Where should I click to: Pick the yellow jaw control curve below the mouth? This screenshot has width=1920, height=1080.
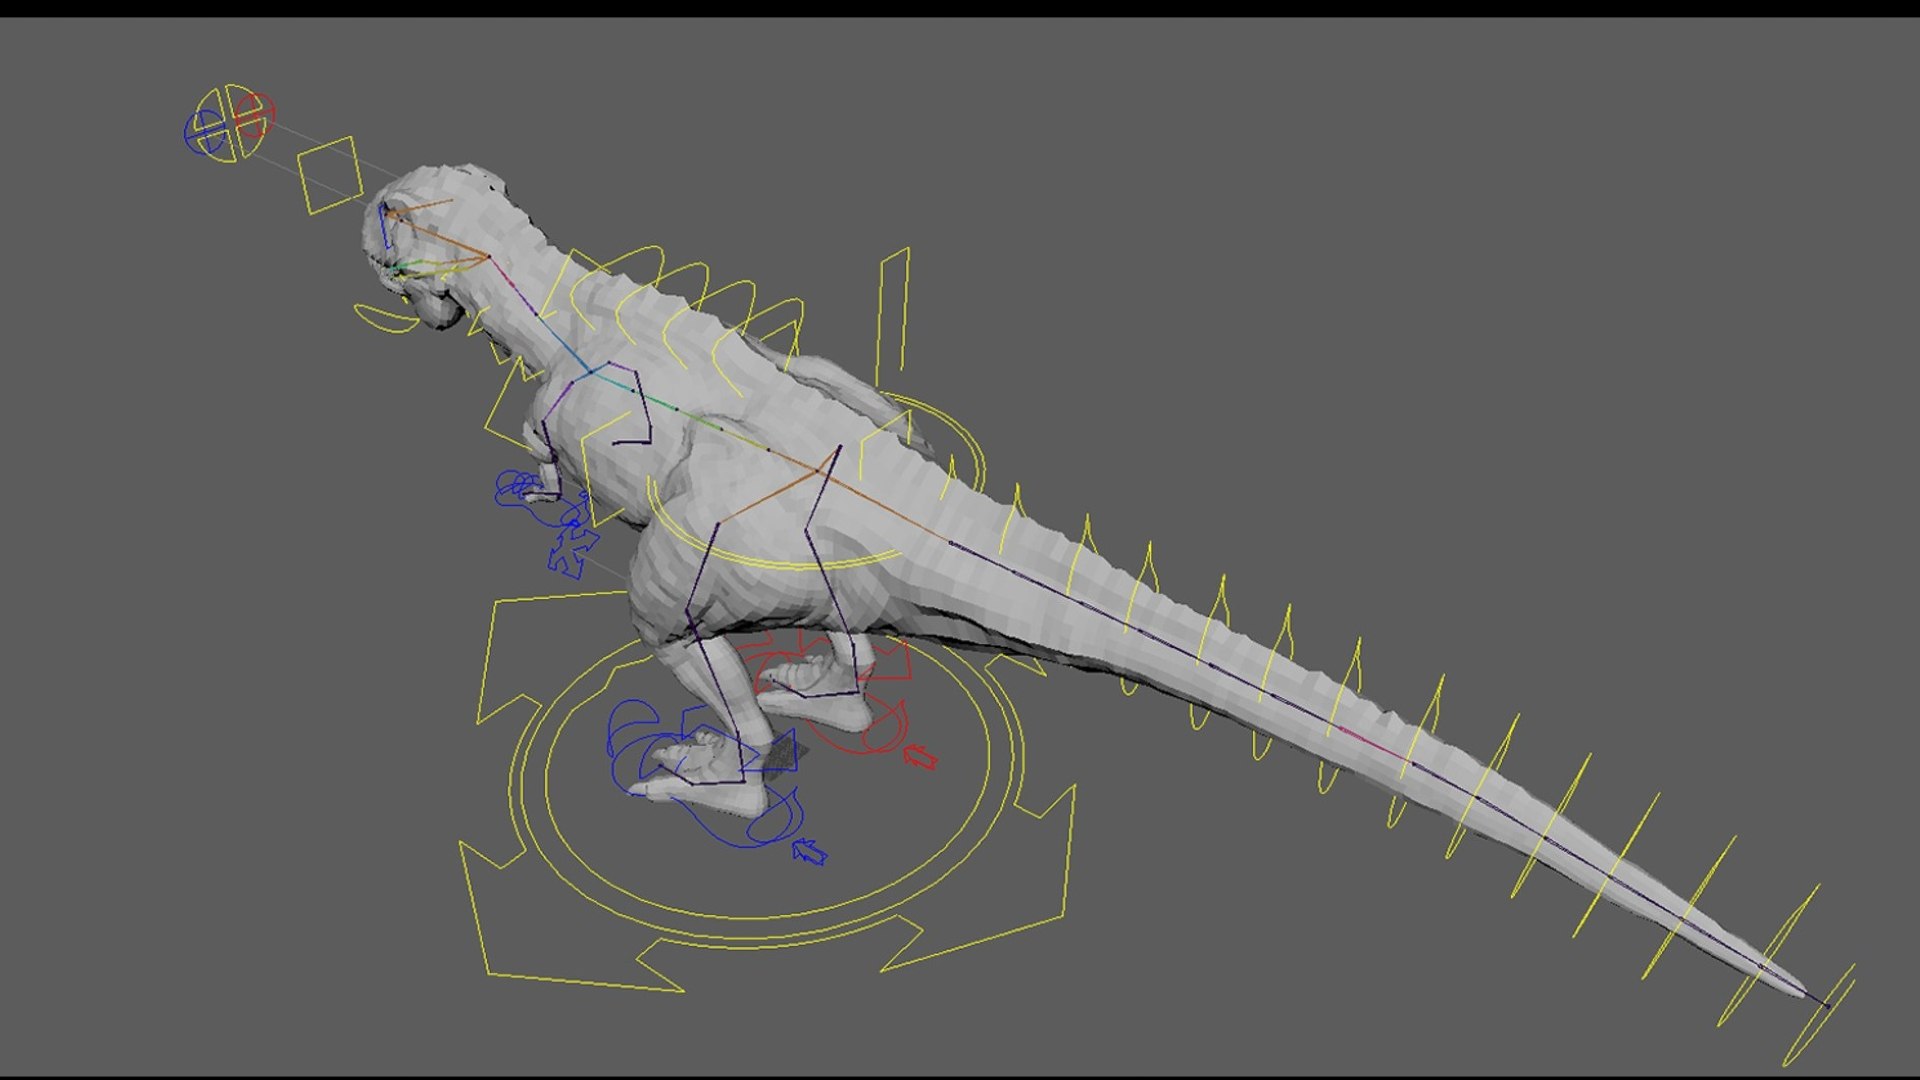pyautogui.click(x=388, y=319)
